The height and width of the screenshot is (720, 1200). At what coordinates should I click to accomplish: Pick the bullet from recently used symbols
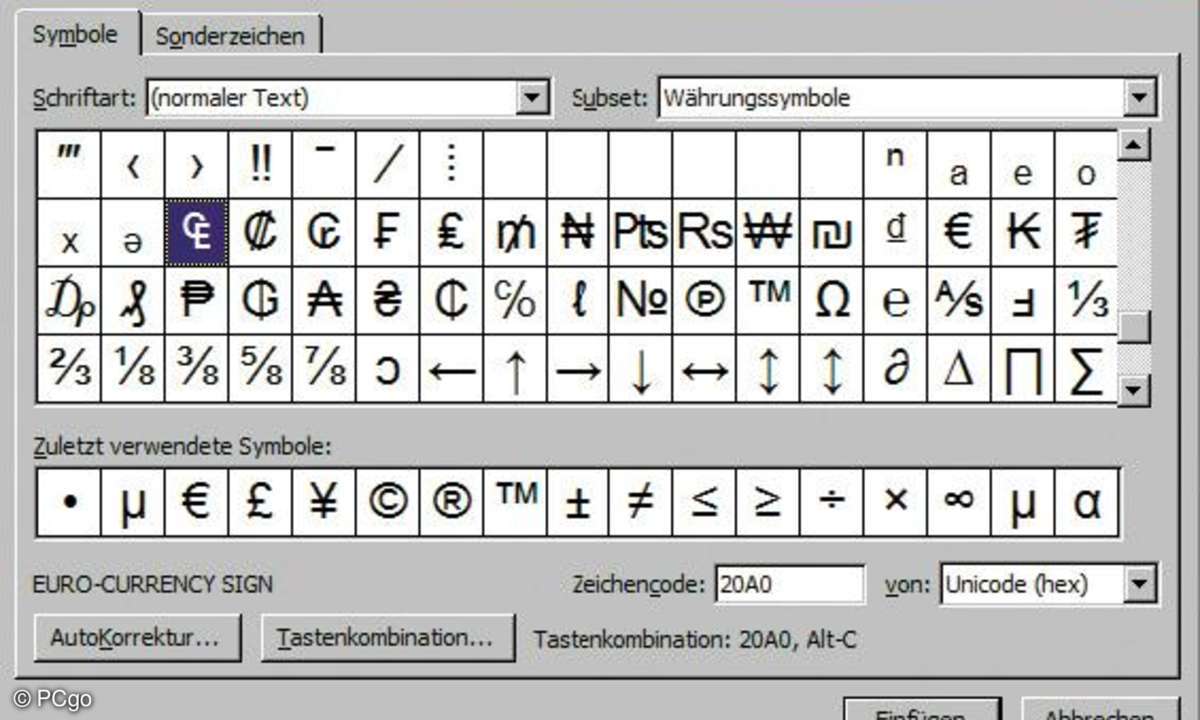tap(69, 502)
